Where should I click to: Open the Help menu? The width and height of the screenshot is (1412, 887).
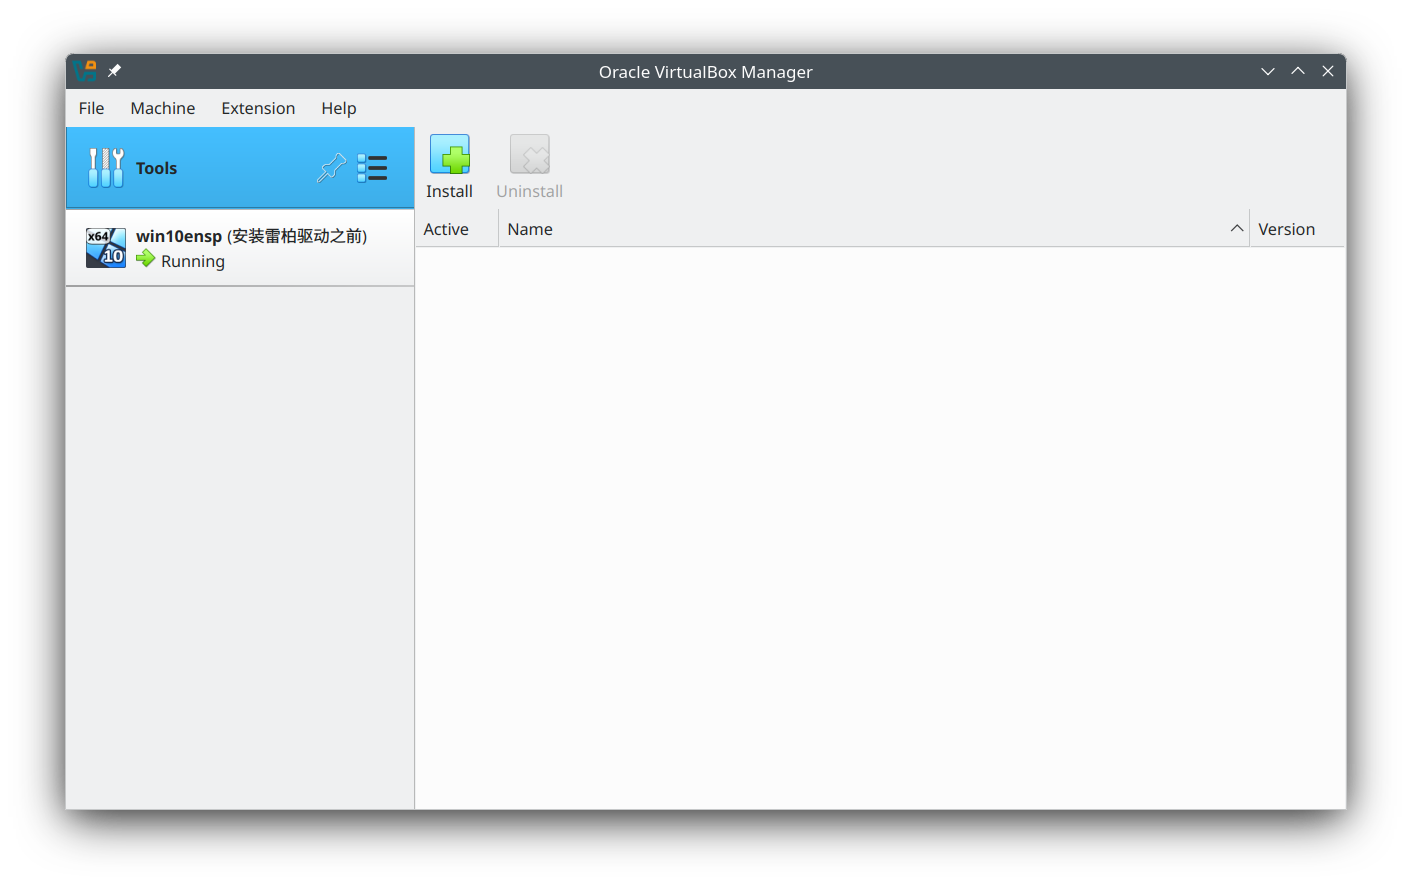coord(338,108)
